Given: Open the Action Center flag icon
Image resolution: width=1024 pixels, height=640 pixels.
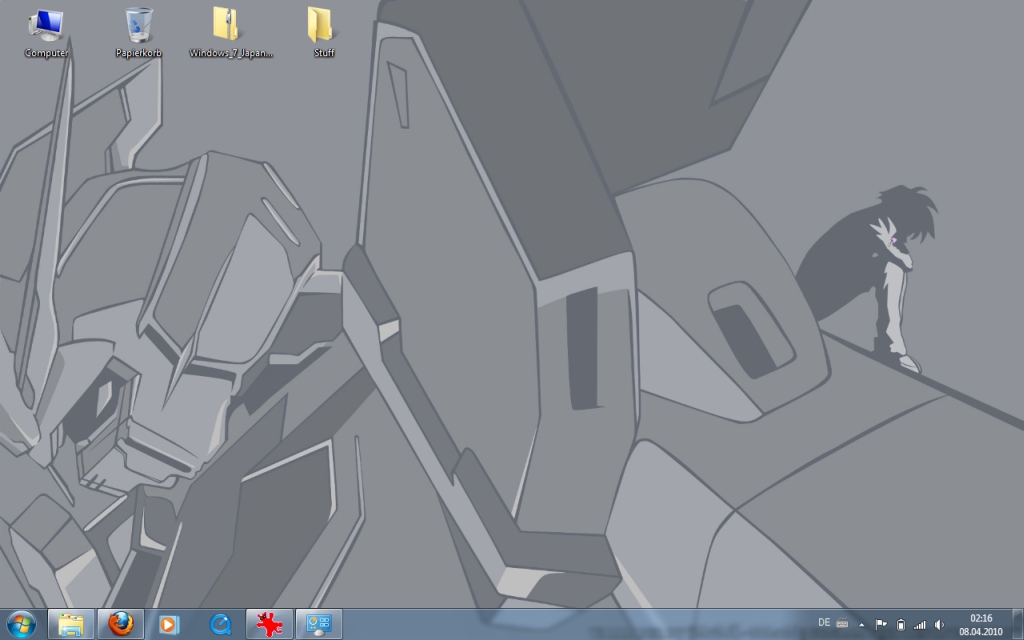Looking at the screenshot, I should (880, 625).
